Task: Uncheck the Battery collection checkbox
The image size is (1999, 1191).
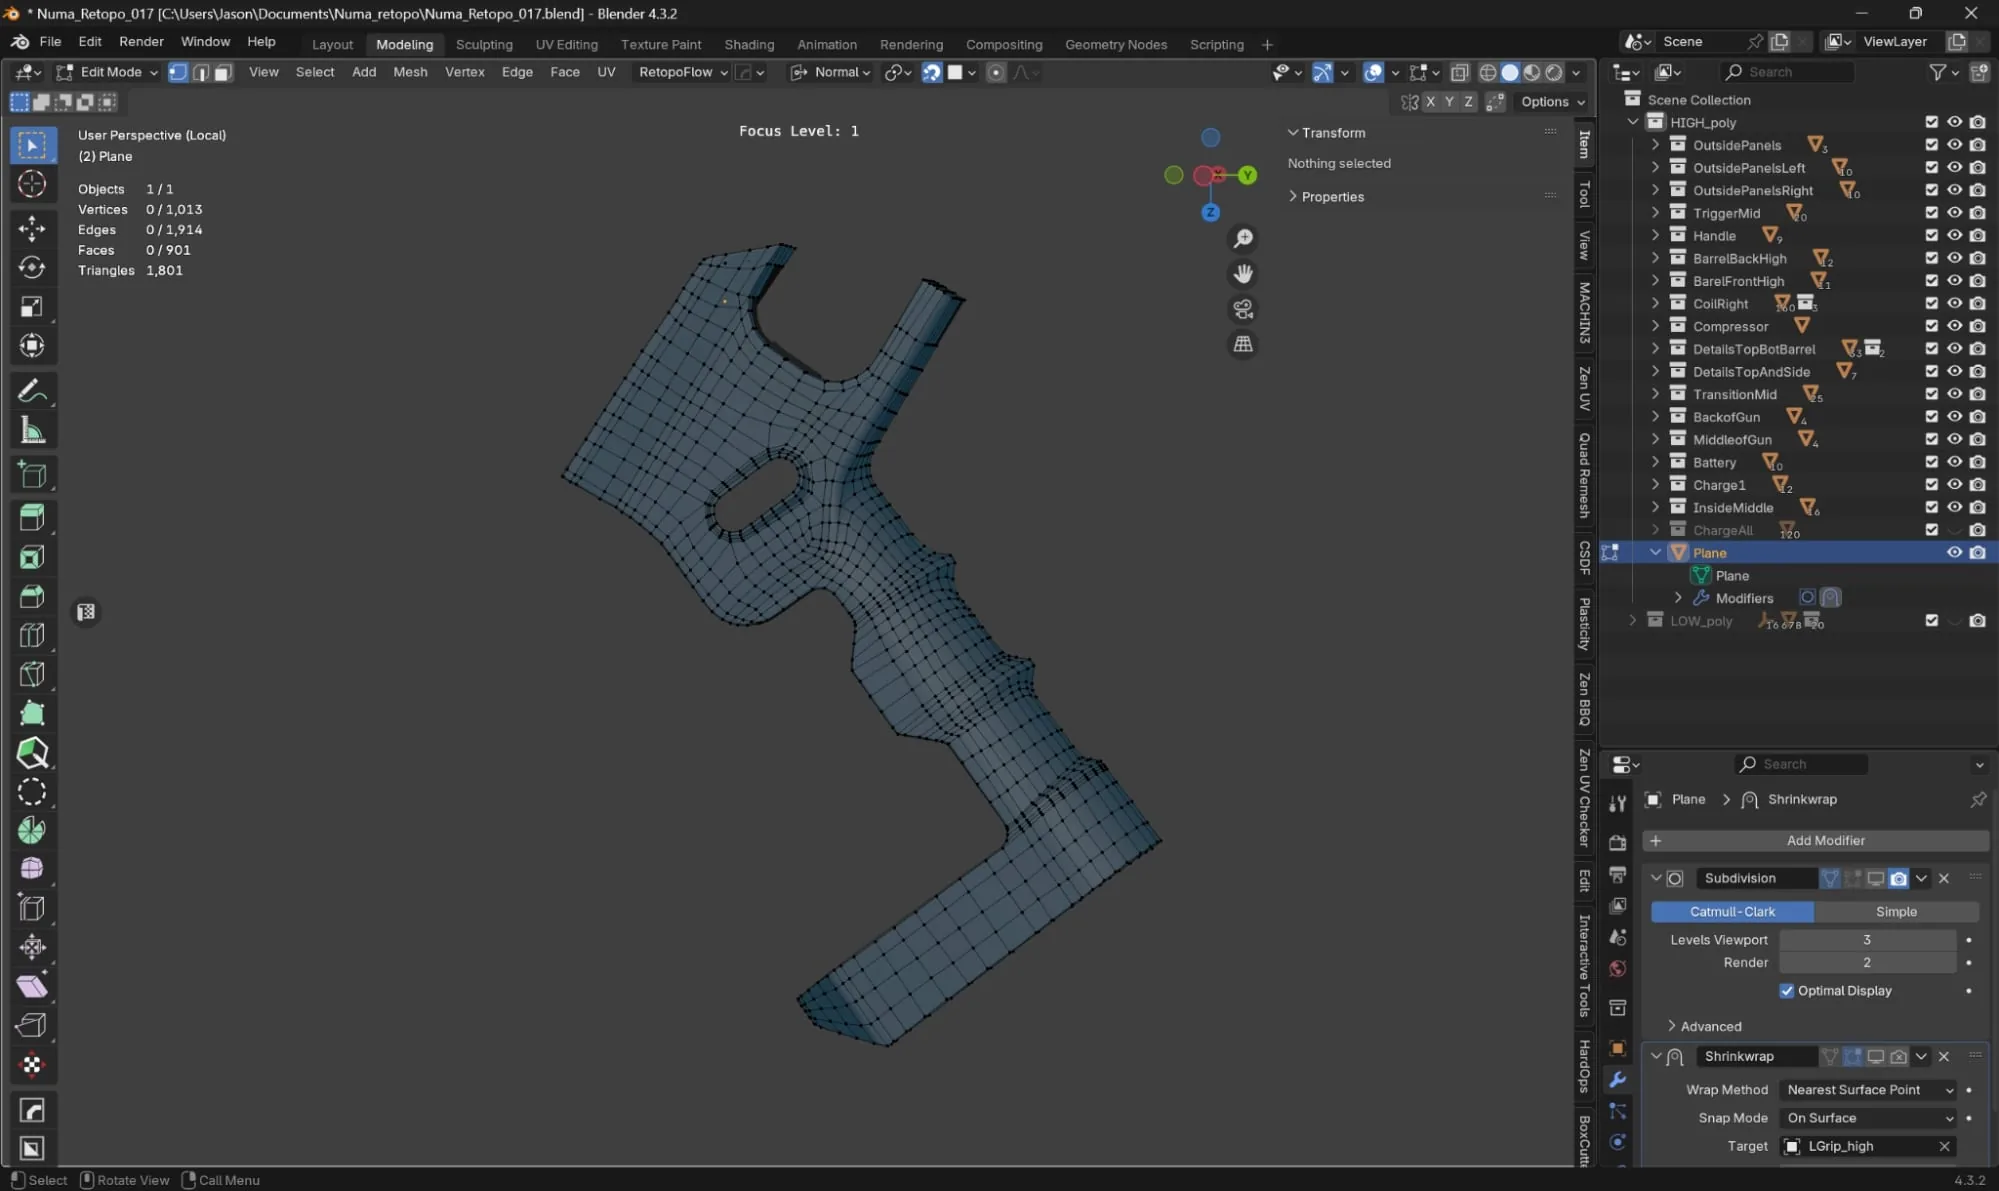Action: 1932,462
